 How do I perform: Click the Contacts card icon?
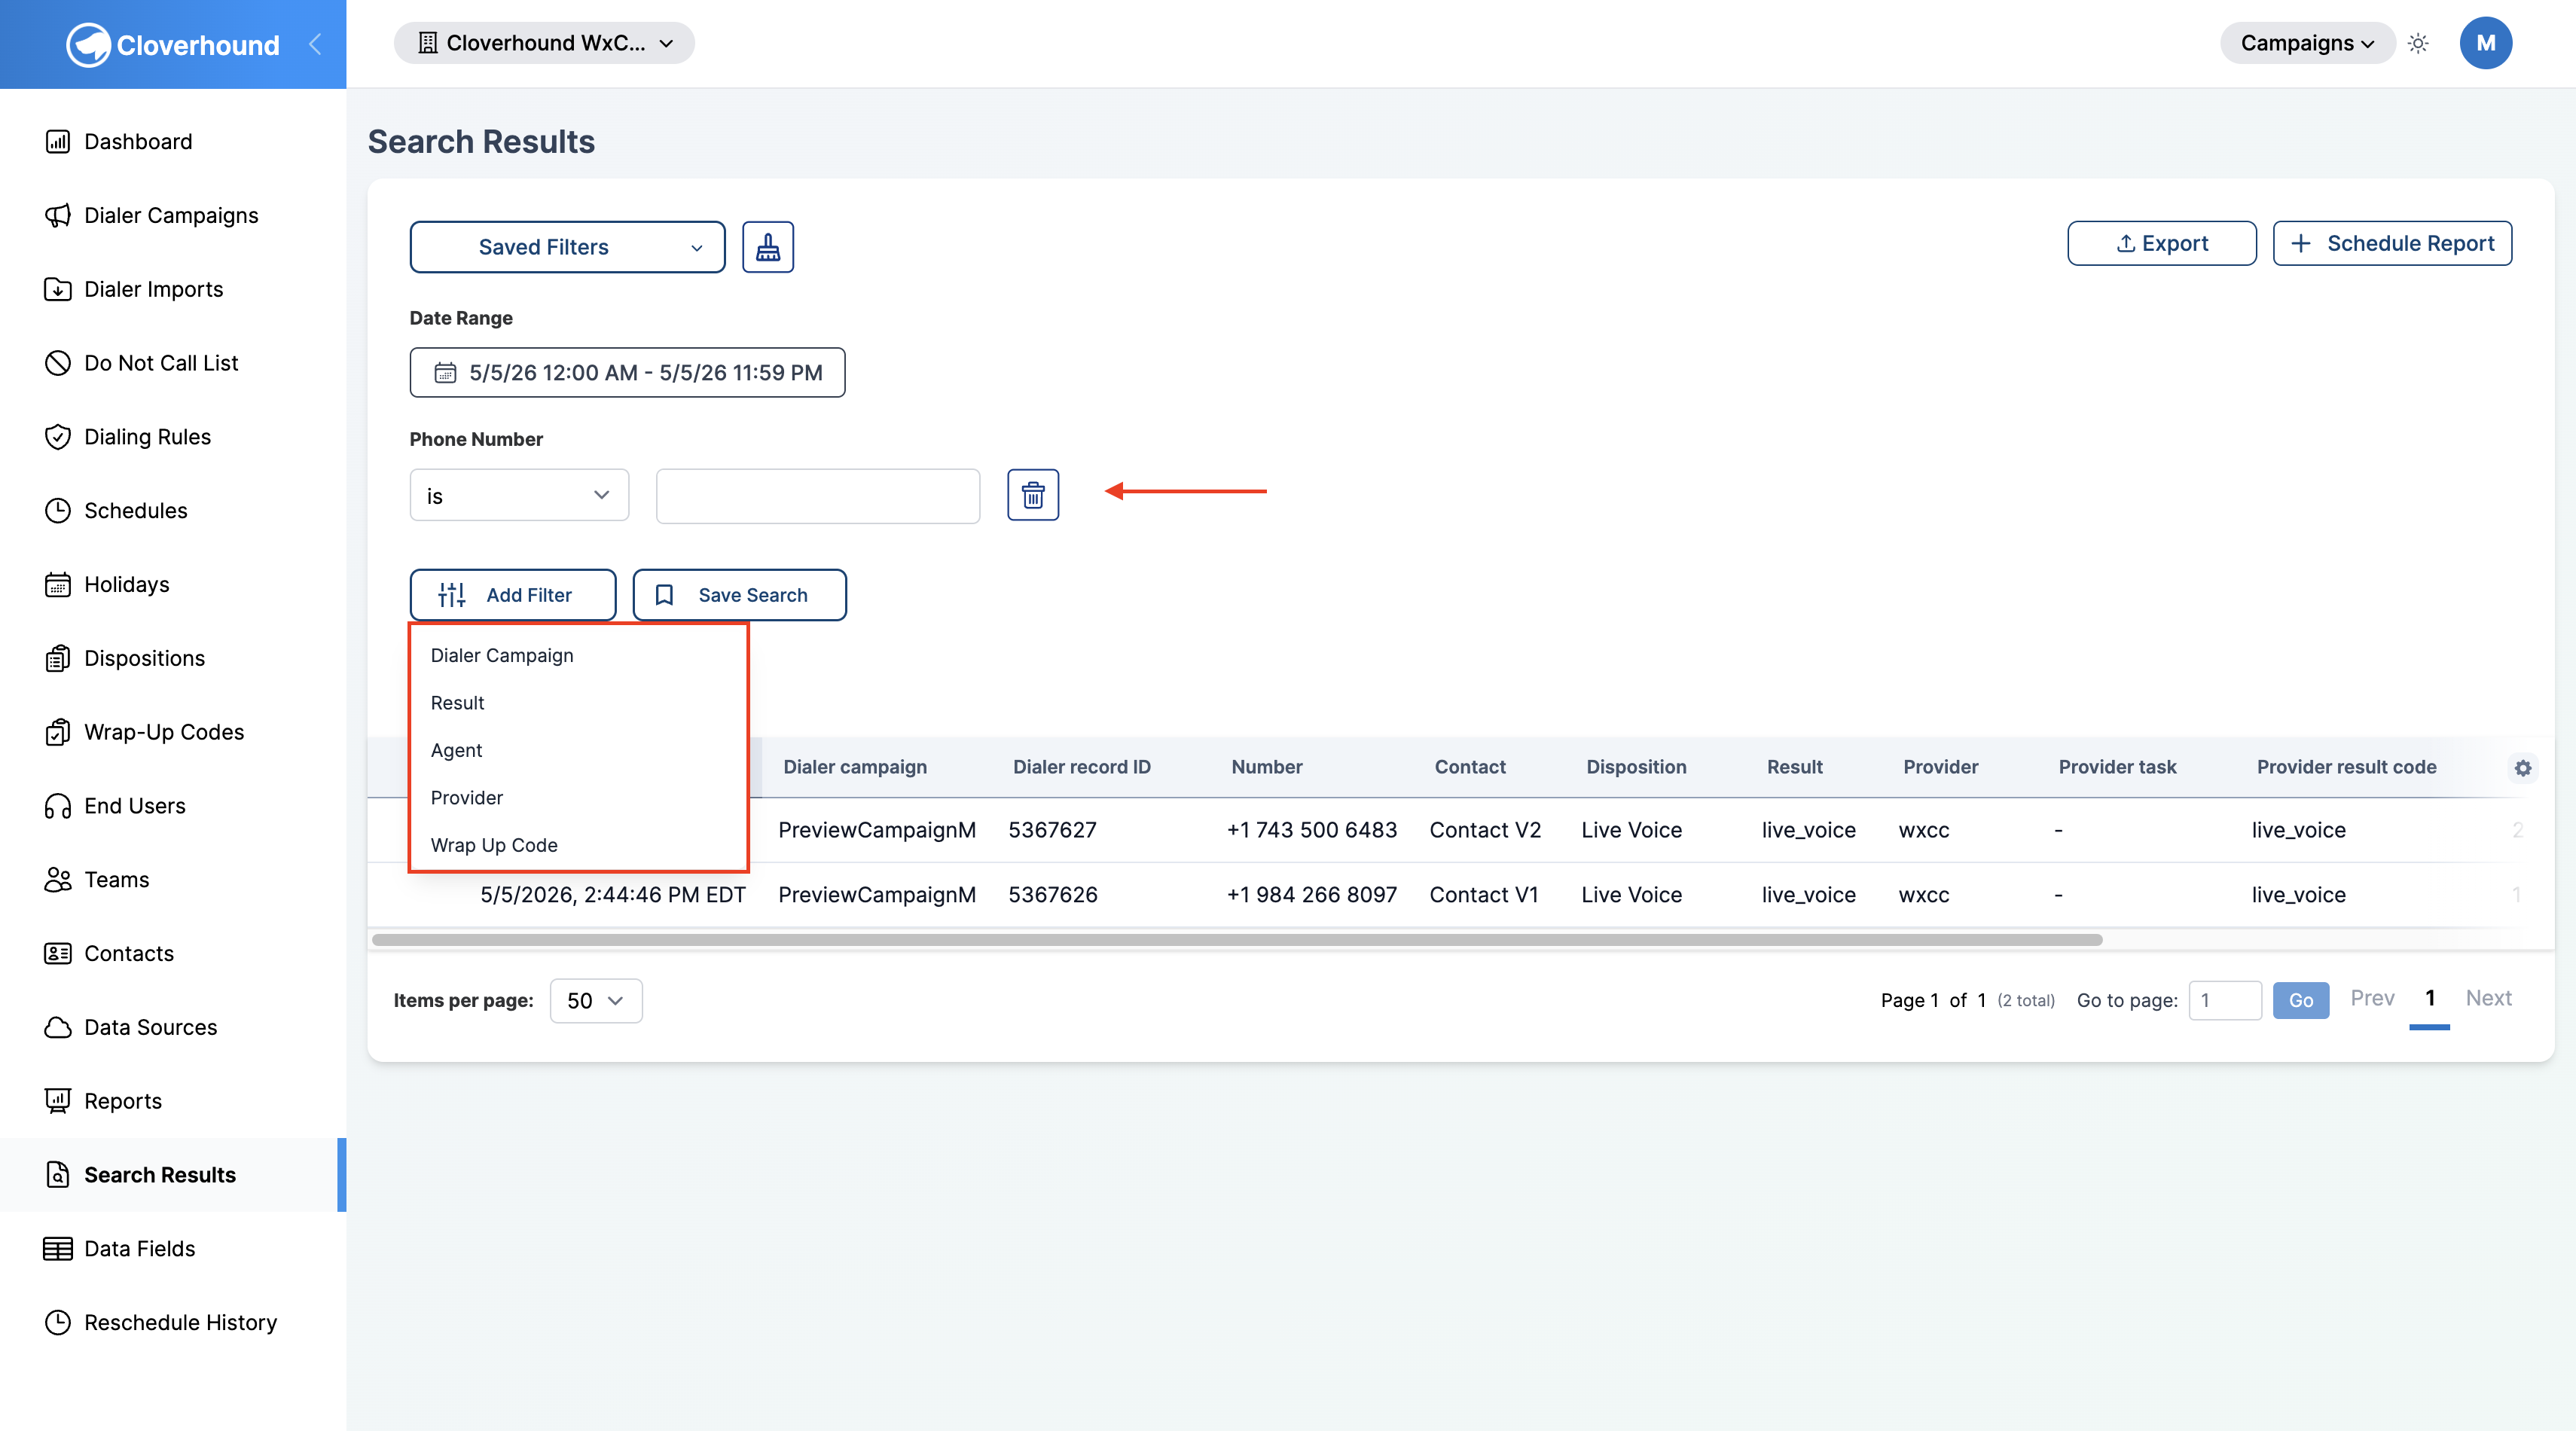(x=58, y=954)
